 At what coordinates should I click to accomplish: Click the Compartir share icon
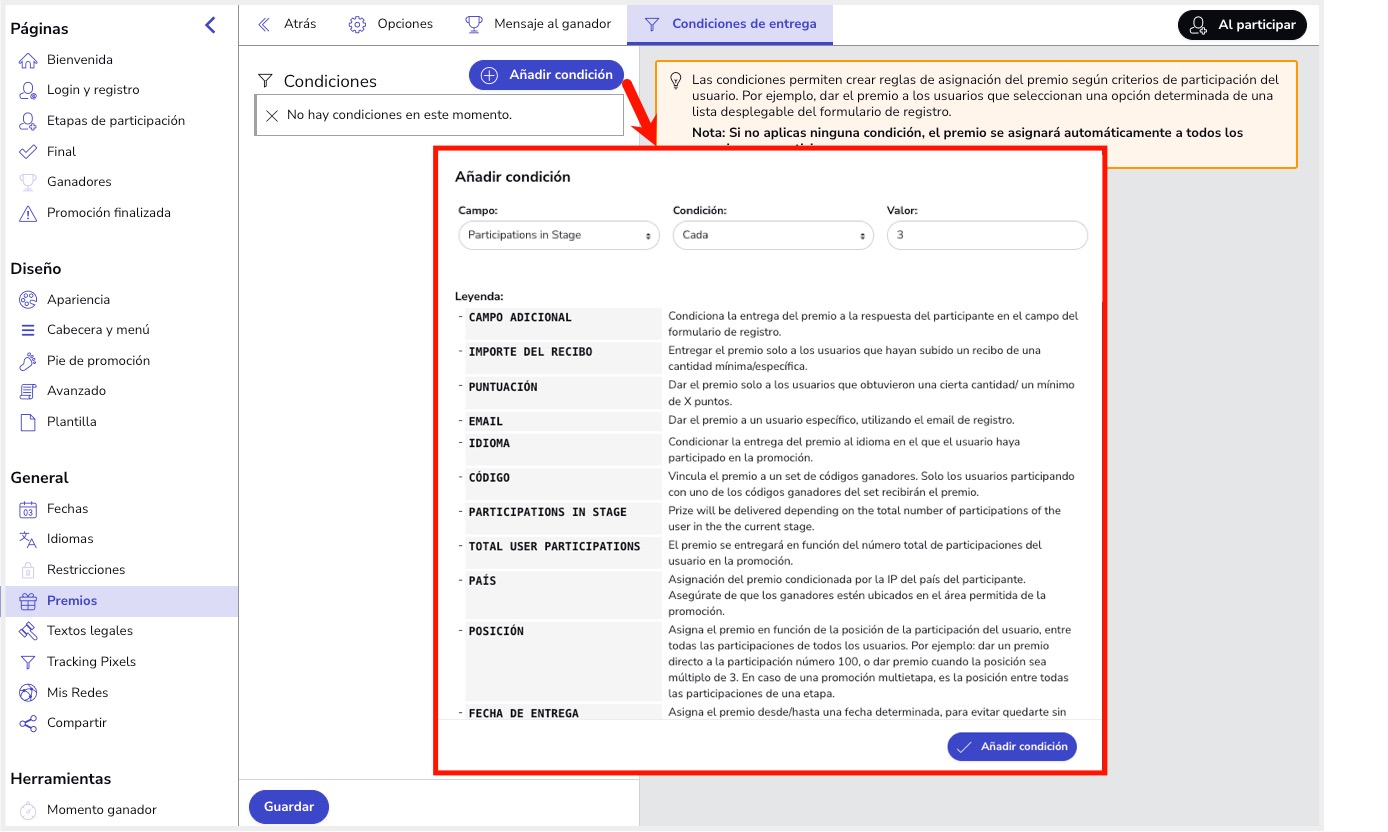tap(28, 723)
